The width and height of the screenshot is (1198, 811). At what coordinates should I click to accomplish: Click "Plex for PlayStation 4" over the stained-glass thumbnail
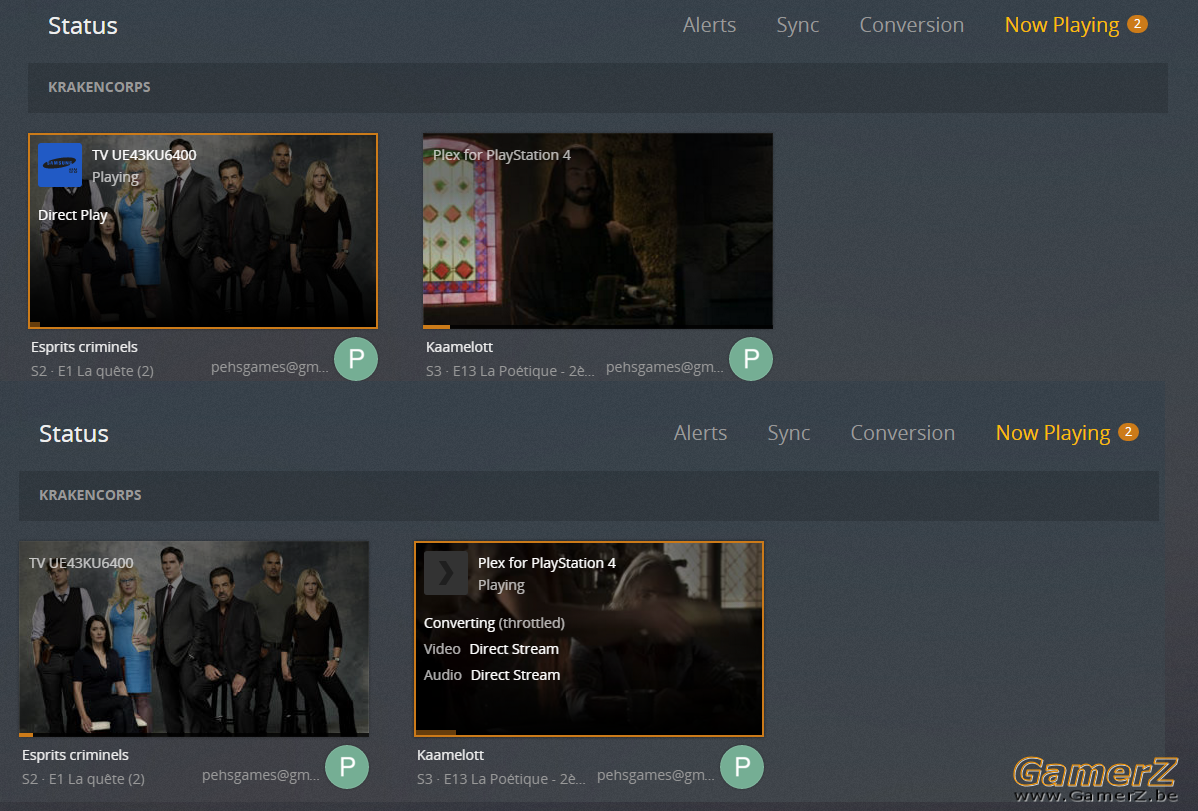point(502,155)
